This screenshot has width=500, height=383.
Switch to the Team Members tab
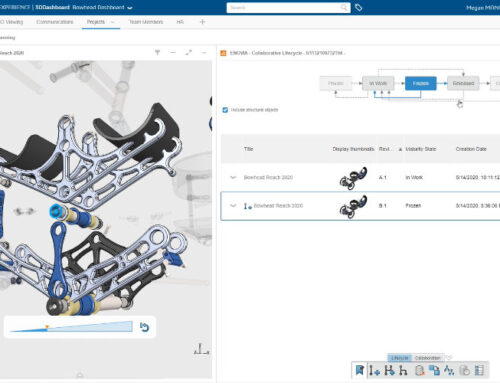coord(146,22)
